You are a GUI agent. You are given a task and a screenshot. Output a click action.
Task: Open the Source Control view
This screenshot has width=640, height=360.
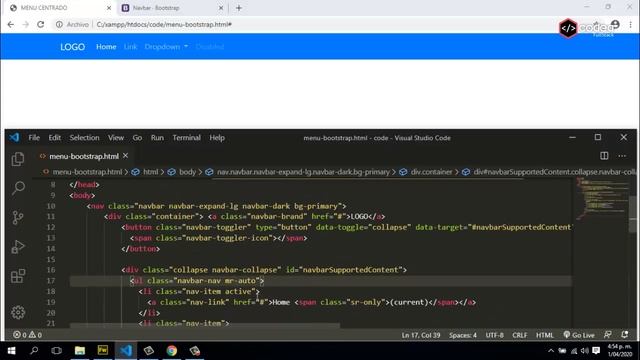click(x=18, y=218)
